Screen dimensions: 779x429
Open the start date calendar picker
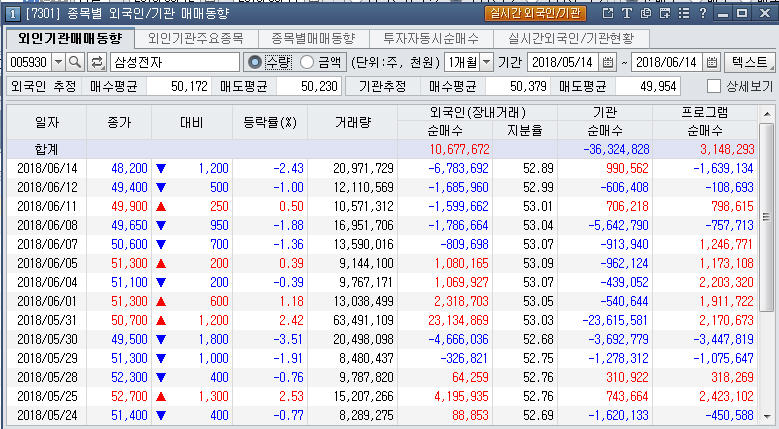coord(607,62)
